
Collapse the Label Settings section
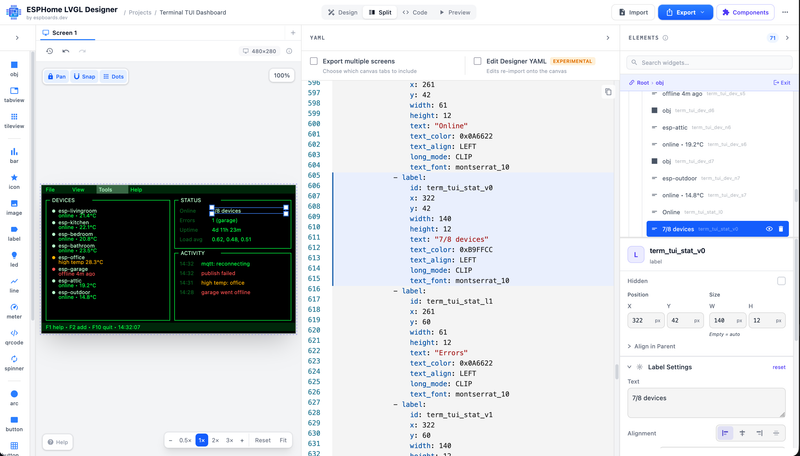[x=629, y=367]
